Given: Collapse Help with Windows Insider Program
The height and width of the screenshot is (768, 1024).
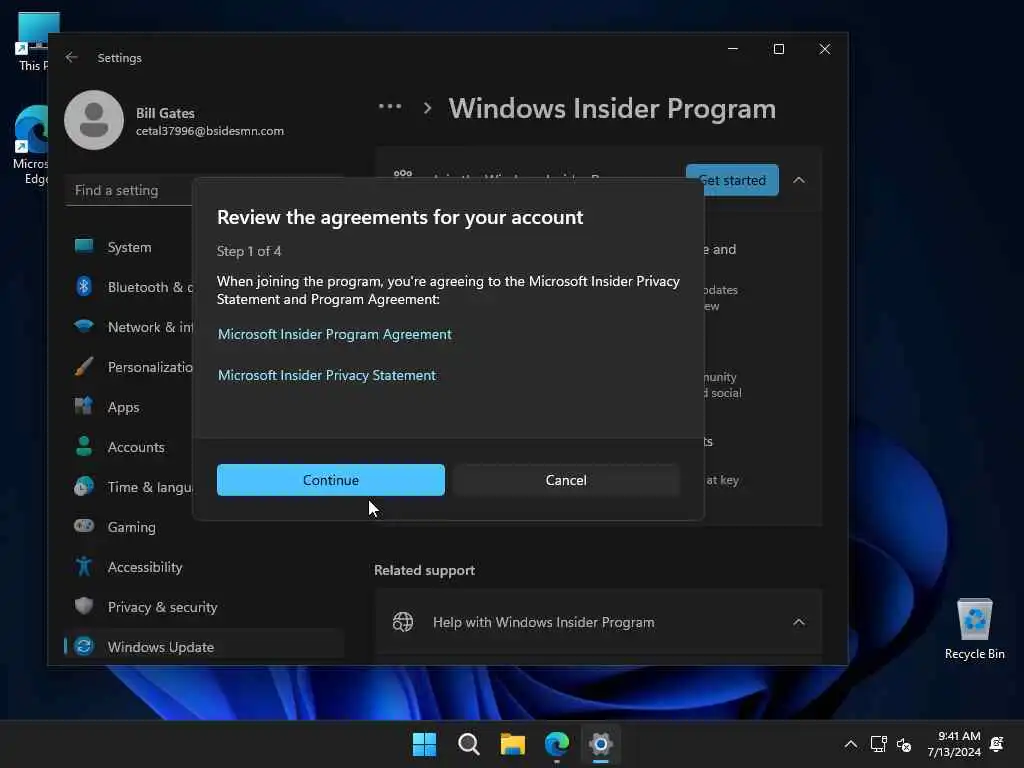Looking at the screenshot, I should tap(799, 622).
